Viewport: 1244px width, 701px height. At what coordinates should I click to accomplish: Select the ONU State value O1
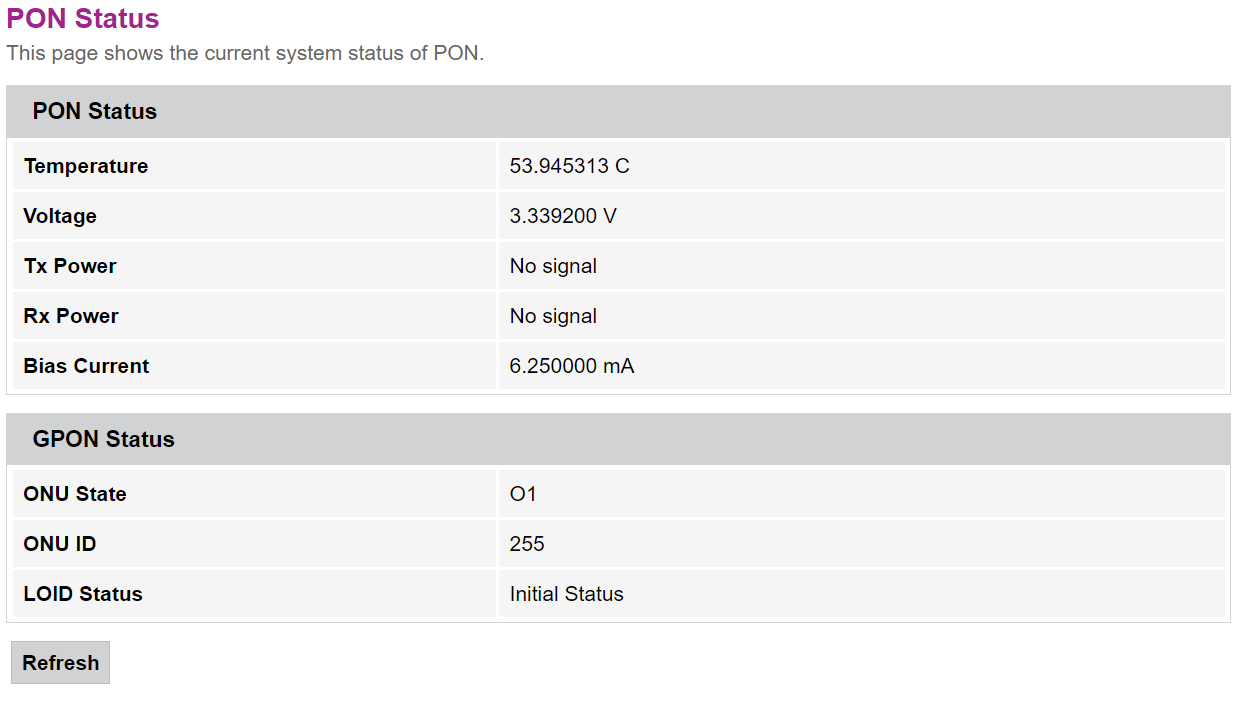pyautogui.click(x=523, y=494)
